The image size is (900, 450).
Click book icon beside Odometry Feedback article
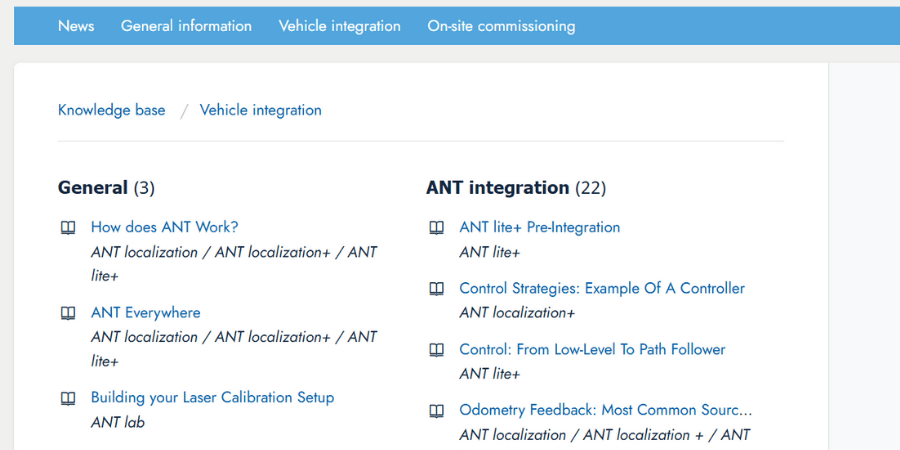(437, 411)
